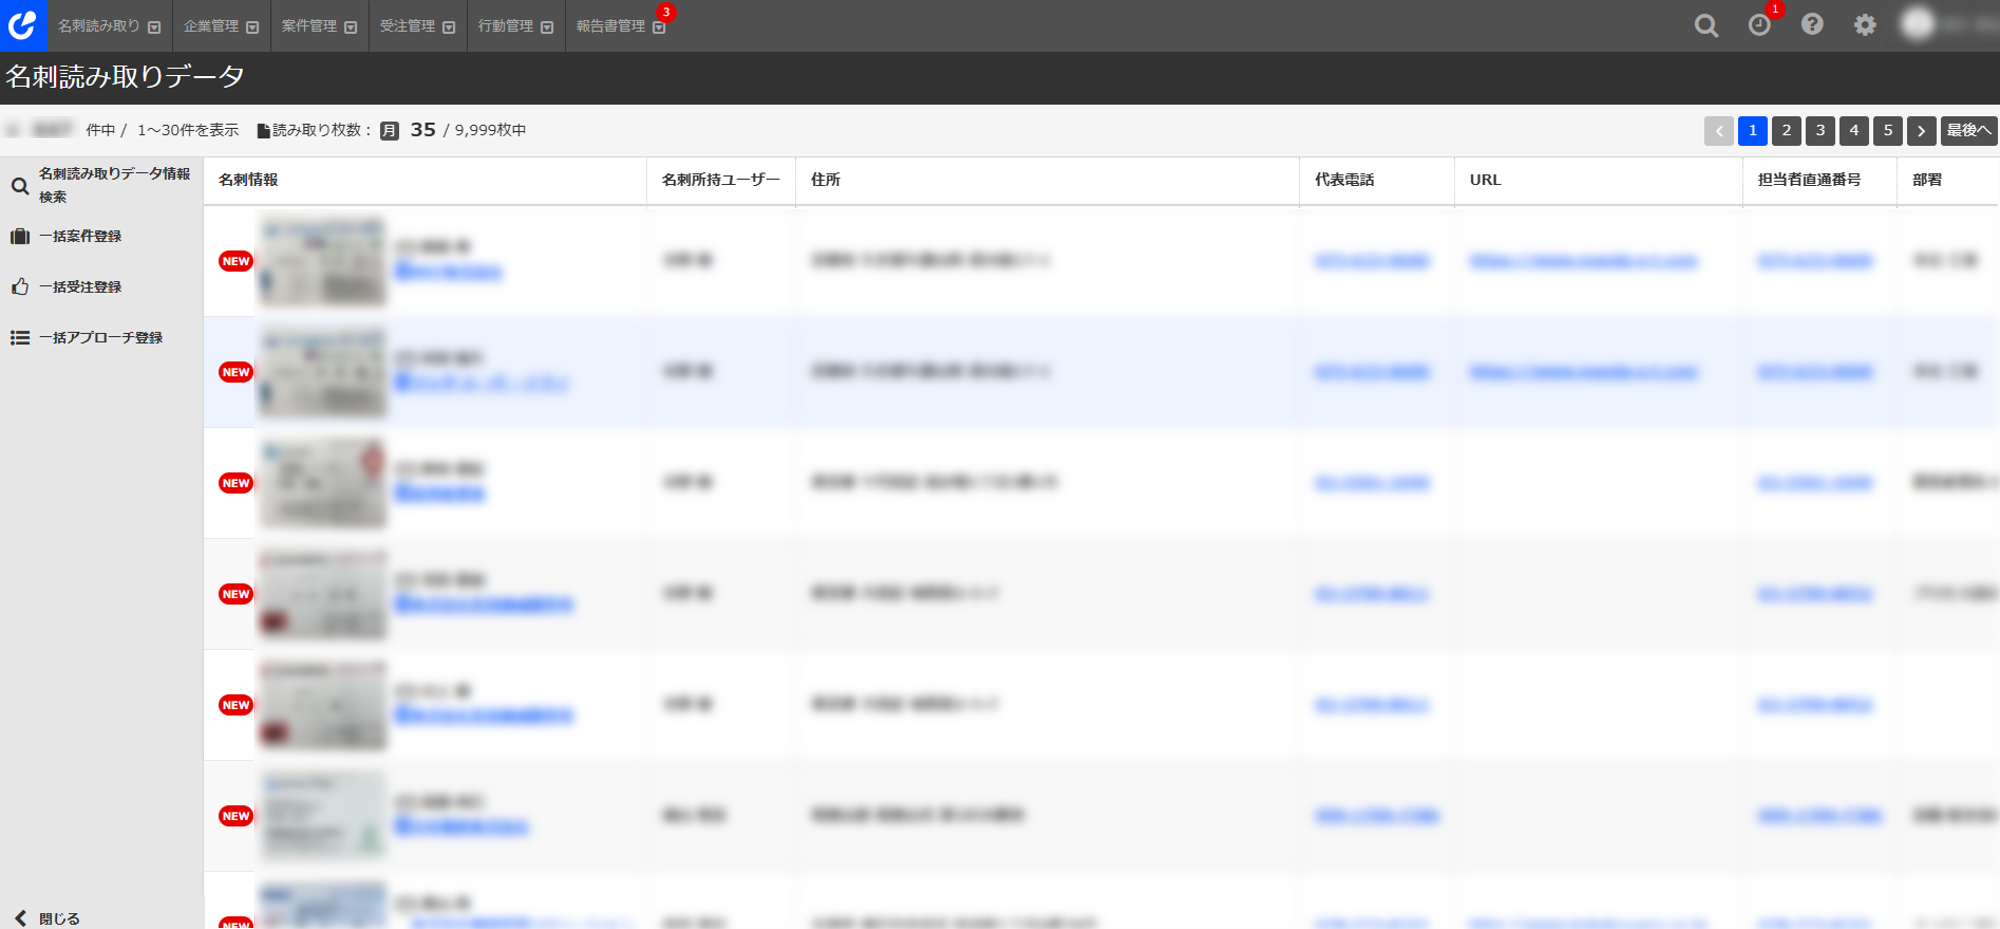Expand the 名刺読み取り menu

[x=109, y=26]
